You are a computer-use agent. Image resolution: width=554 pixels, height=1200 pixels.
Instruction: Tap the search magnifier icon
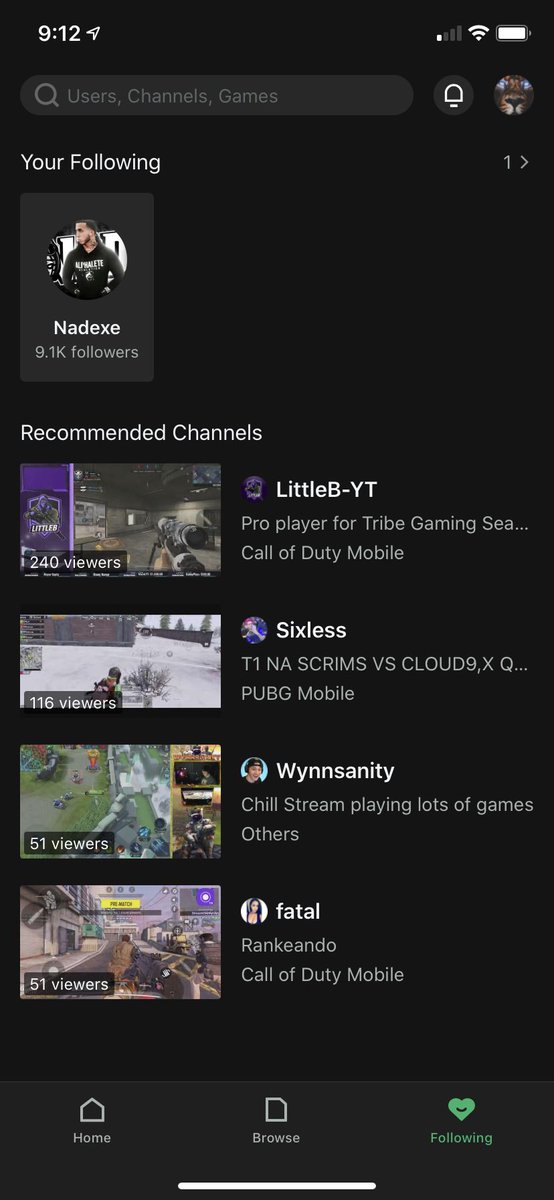click(x=46, y=96)
